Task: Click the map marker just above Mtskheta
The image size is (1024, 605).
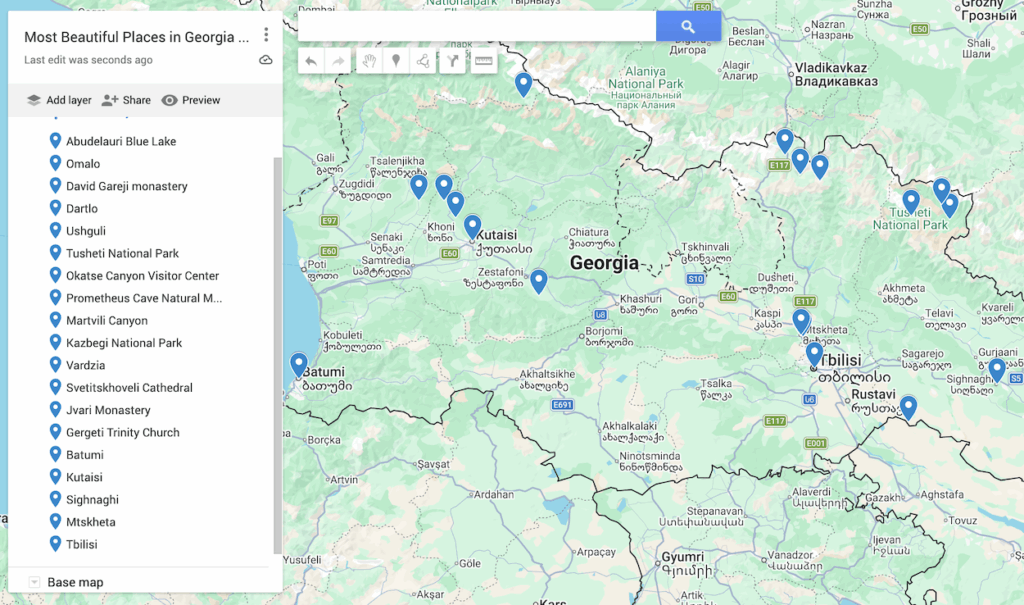Action: 801,321
